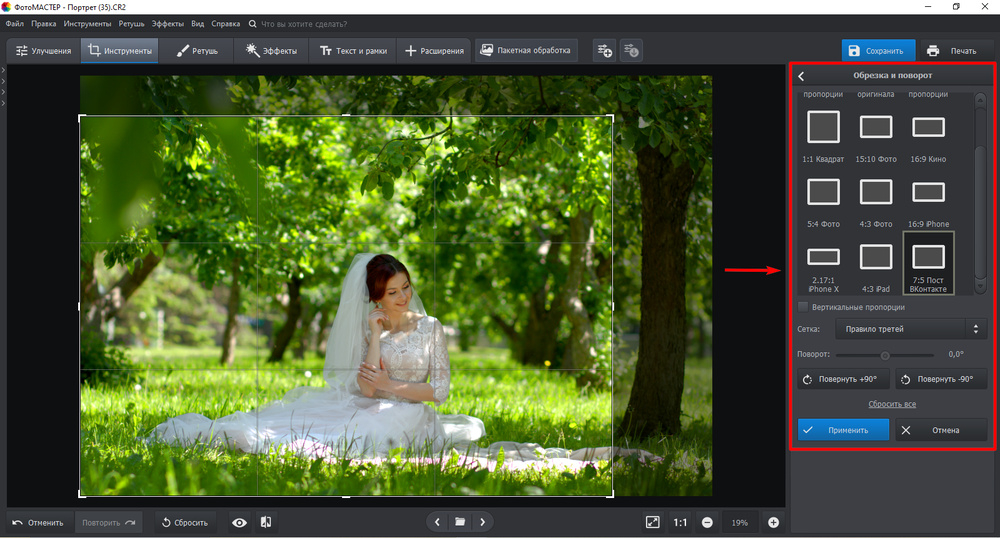The width and height of the screenshot is (1000, 538).
Task: Open the Справка menu
Action: (225, 24)
